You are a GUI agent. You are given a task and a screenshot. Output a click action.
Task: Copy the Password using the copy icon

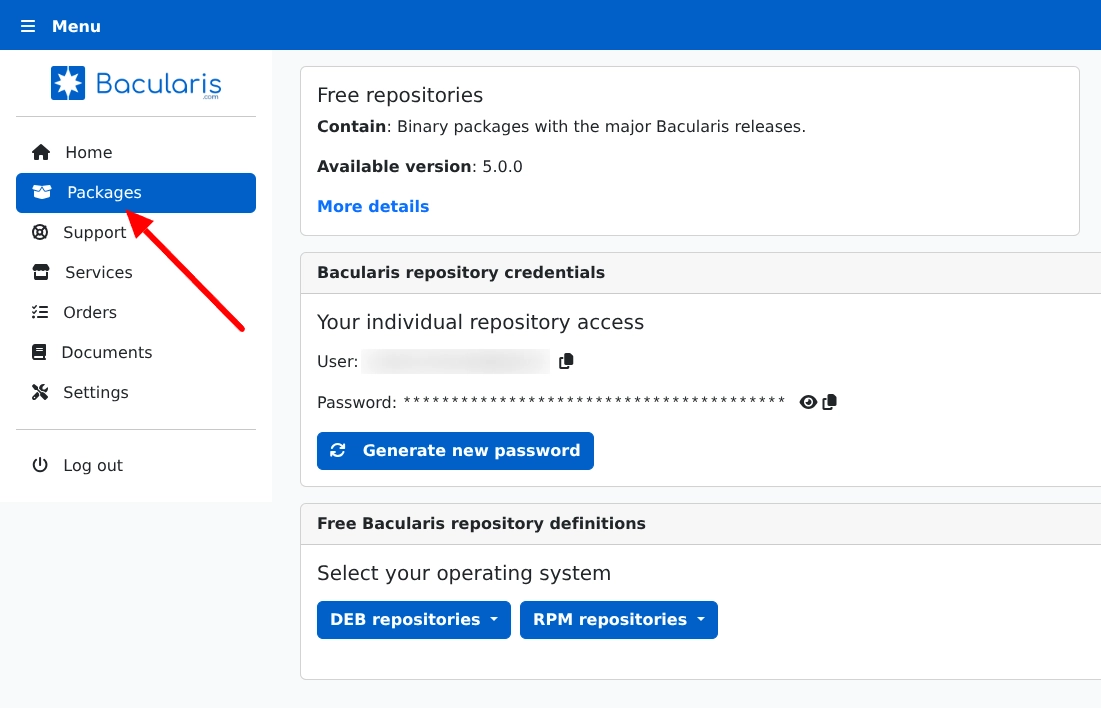(x=828, y=402)
